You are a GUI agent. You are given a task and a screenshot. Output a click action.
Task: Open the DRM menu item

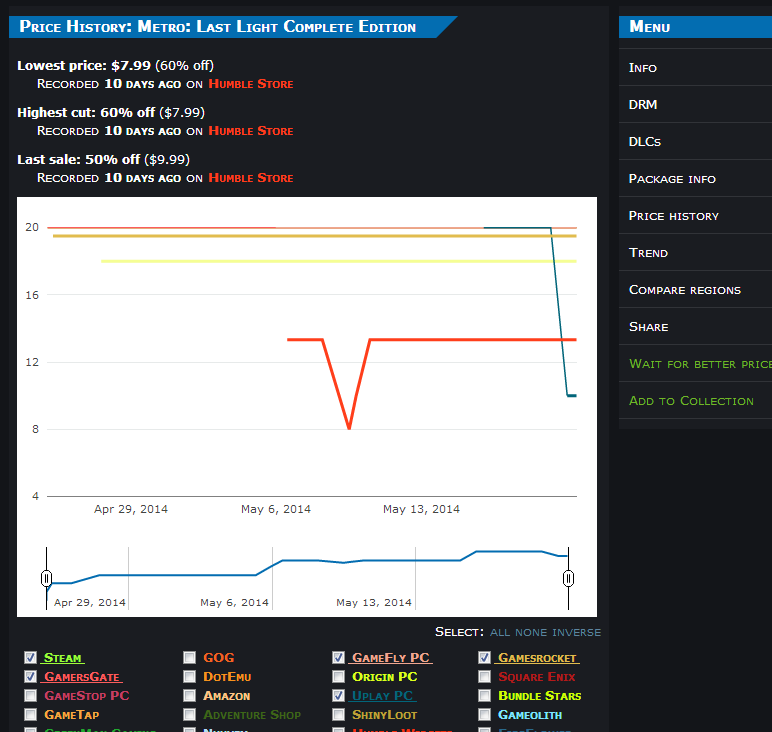(x=695, y=104)
